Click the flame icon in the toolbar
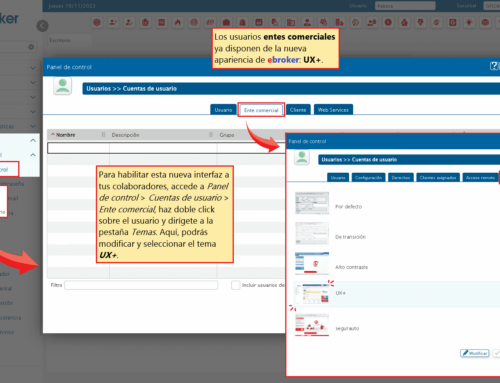Viewport: 500px width, 383px height. click(178, 23)
